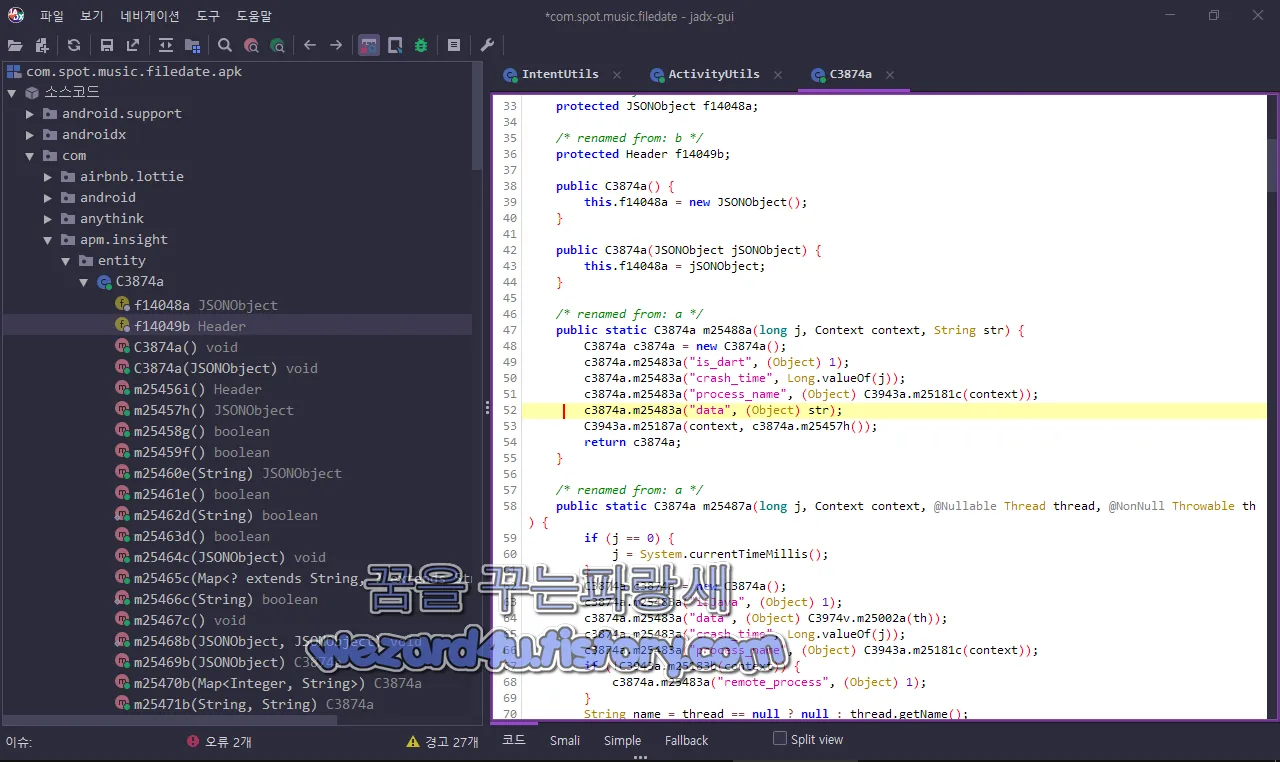Open class search with red magnifier icon
Screen dimensions: 1280x762
(x=251, y=45)
